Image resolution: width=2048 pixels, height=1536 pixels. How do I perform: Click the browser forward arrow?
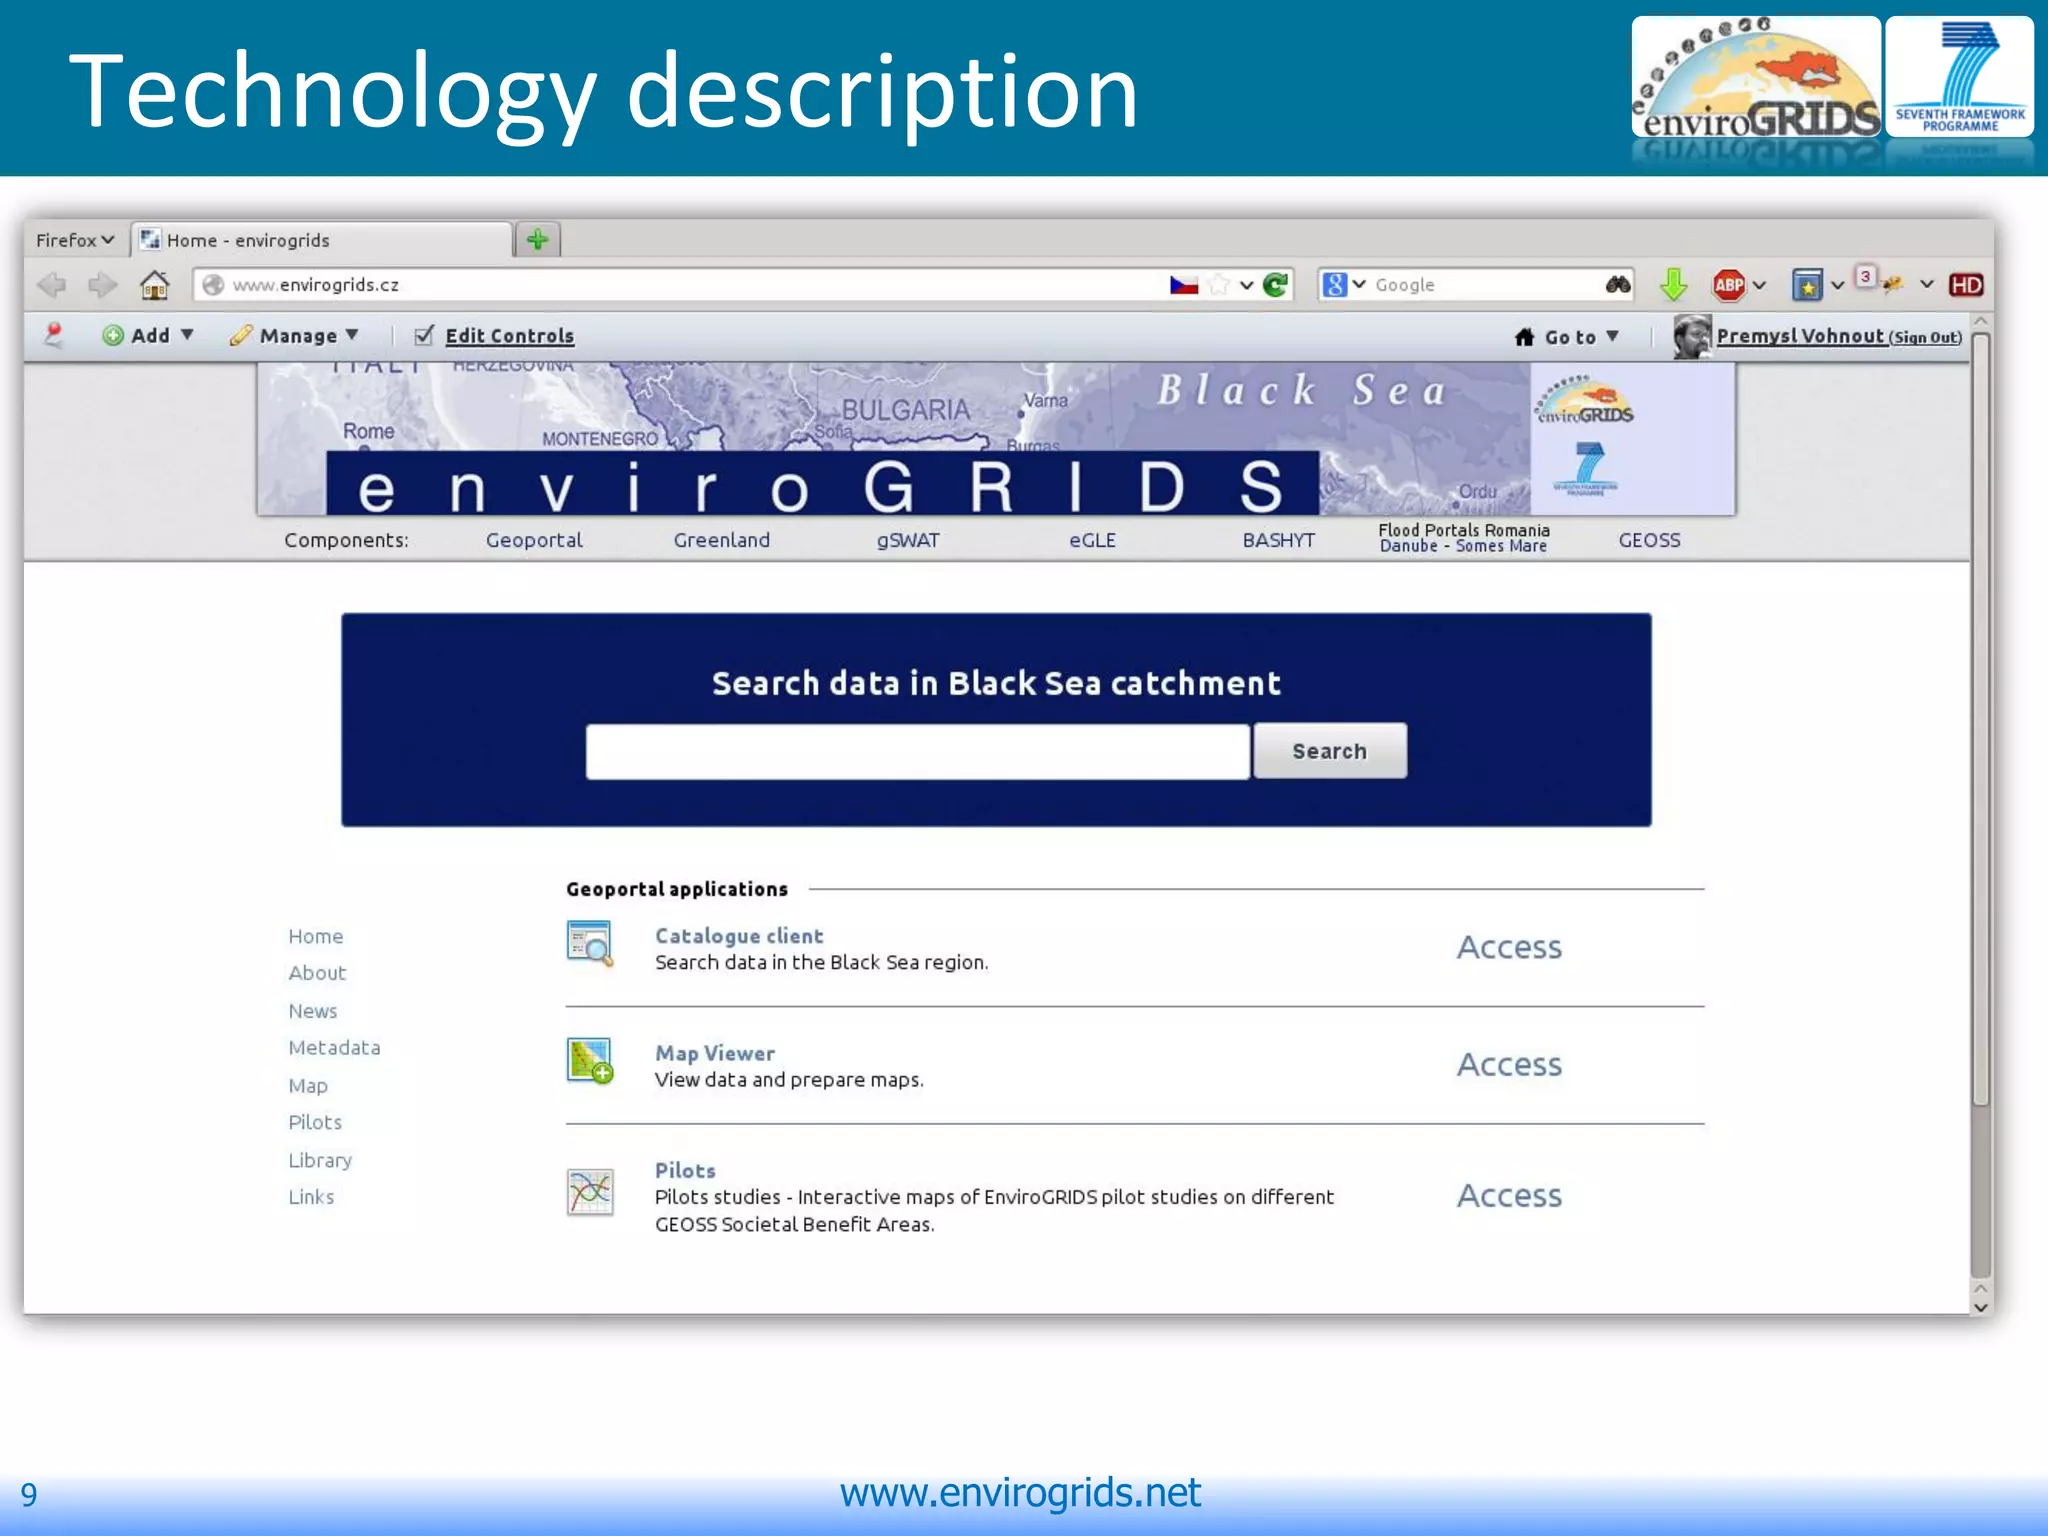pos(102,285)
